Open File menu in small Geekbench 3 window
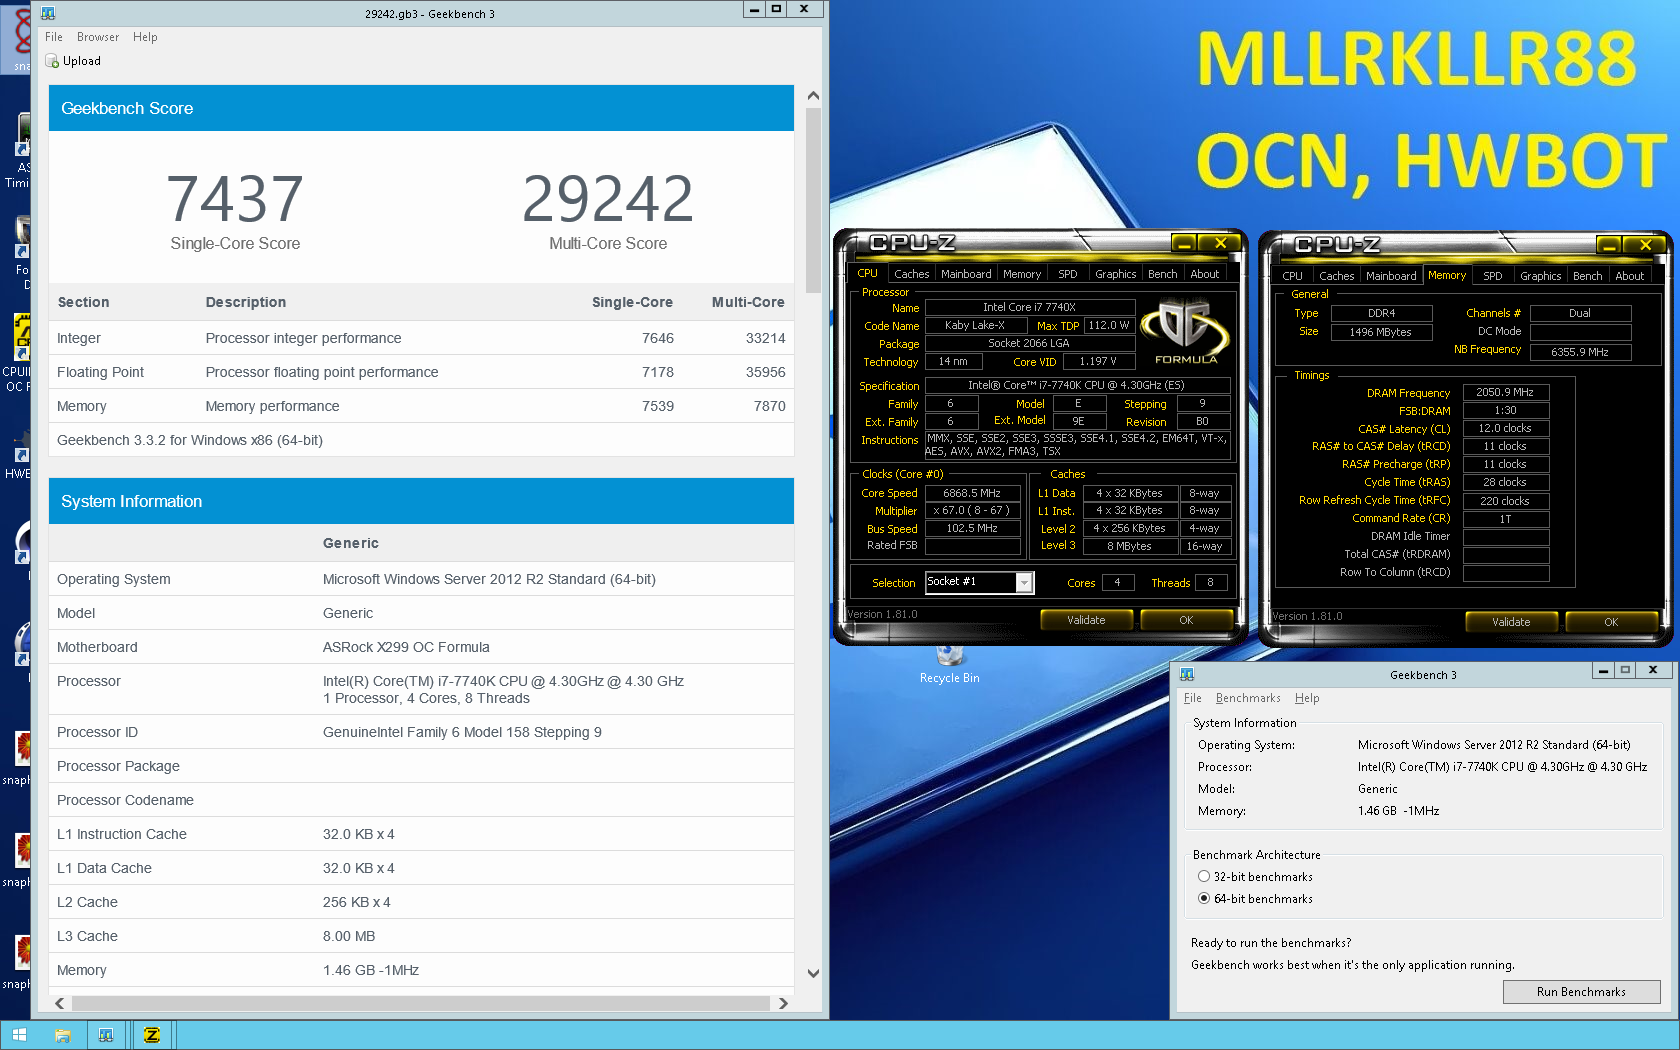The width and height of the screenshot is (1680, 1050). coord(1192,698)
